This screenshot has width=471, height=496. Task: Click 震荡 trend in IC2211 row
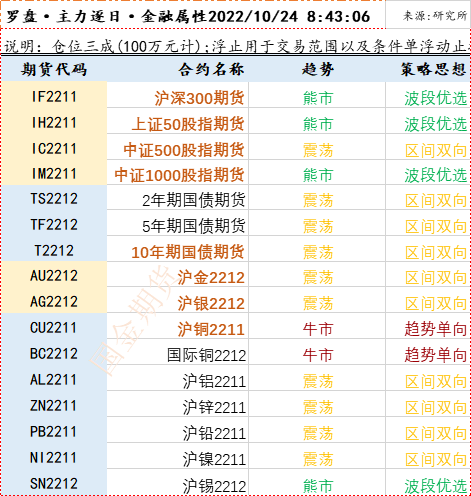point(318,151)
